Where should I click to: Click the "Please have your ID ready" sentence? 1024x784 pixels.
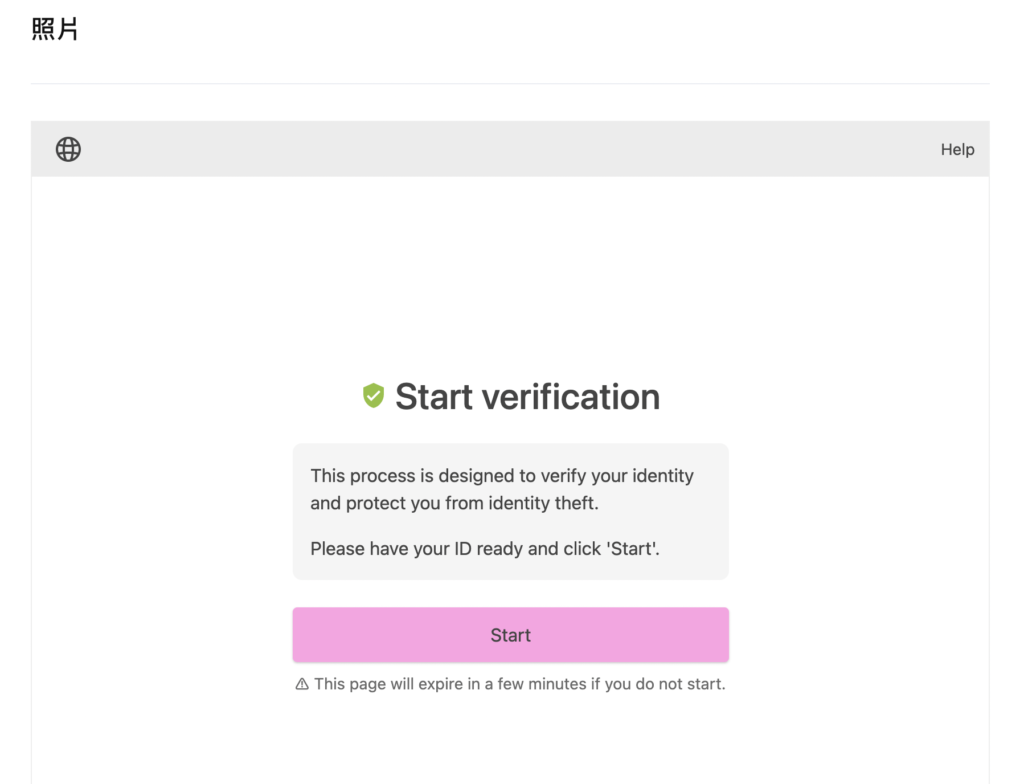485,548
